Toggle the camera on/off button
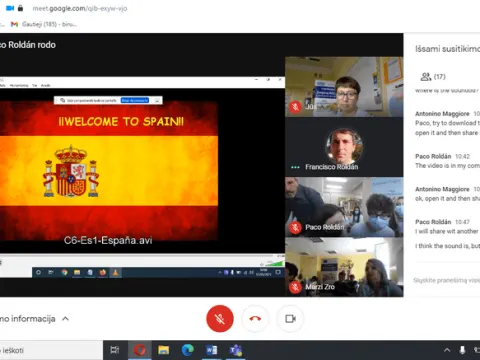 (290, 319)
